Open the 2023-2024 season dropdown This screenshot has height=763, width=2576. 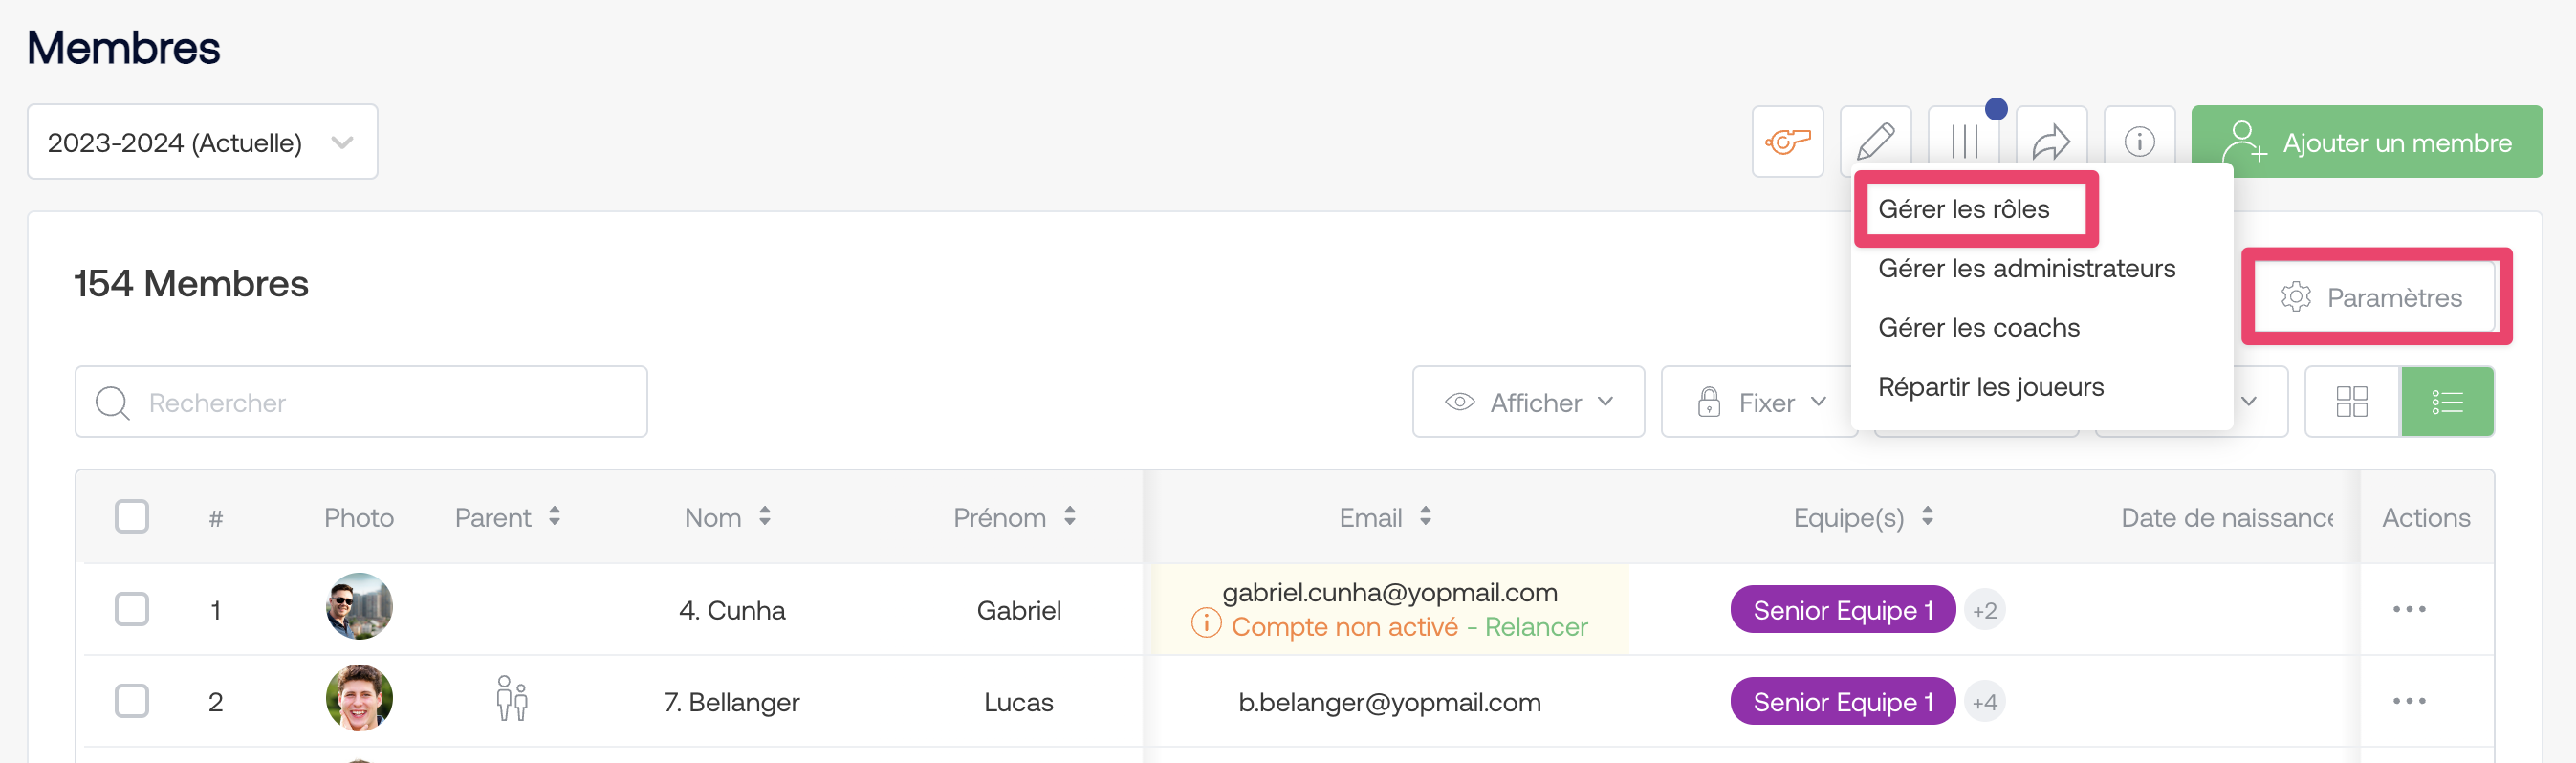[202, 142]
